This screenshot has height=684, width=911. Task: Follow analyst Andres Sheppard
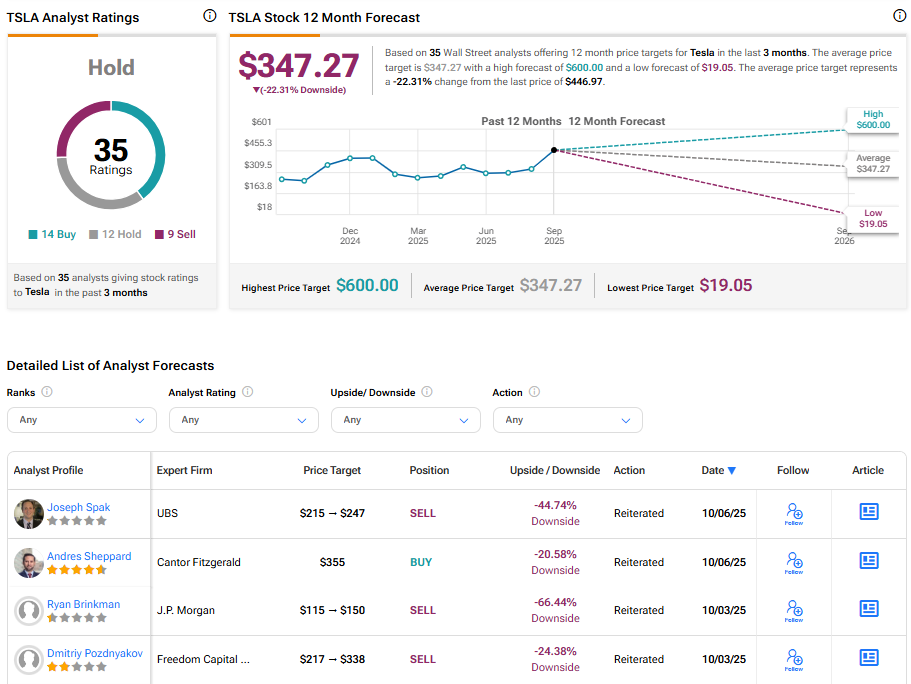click(794, 562)
